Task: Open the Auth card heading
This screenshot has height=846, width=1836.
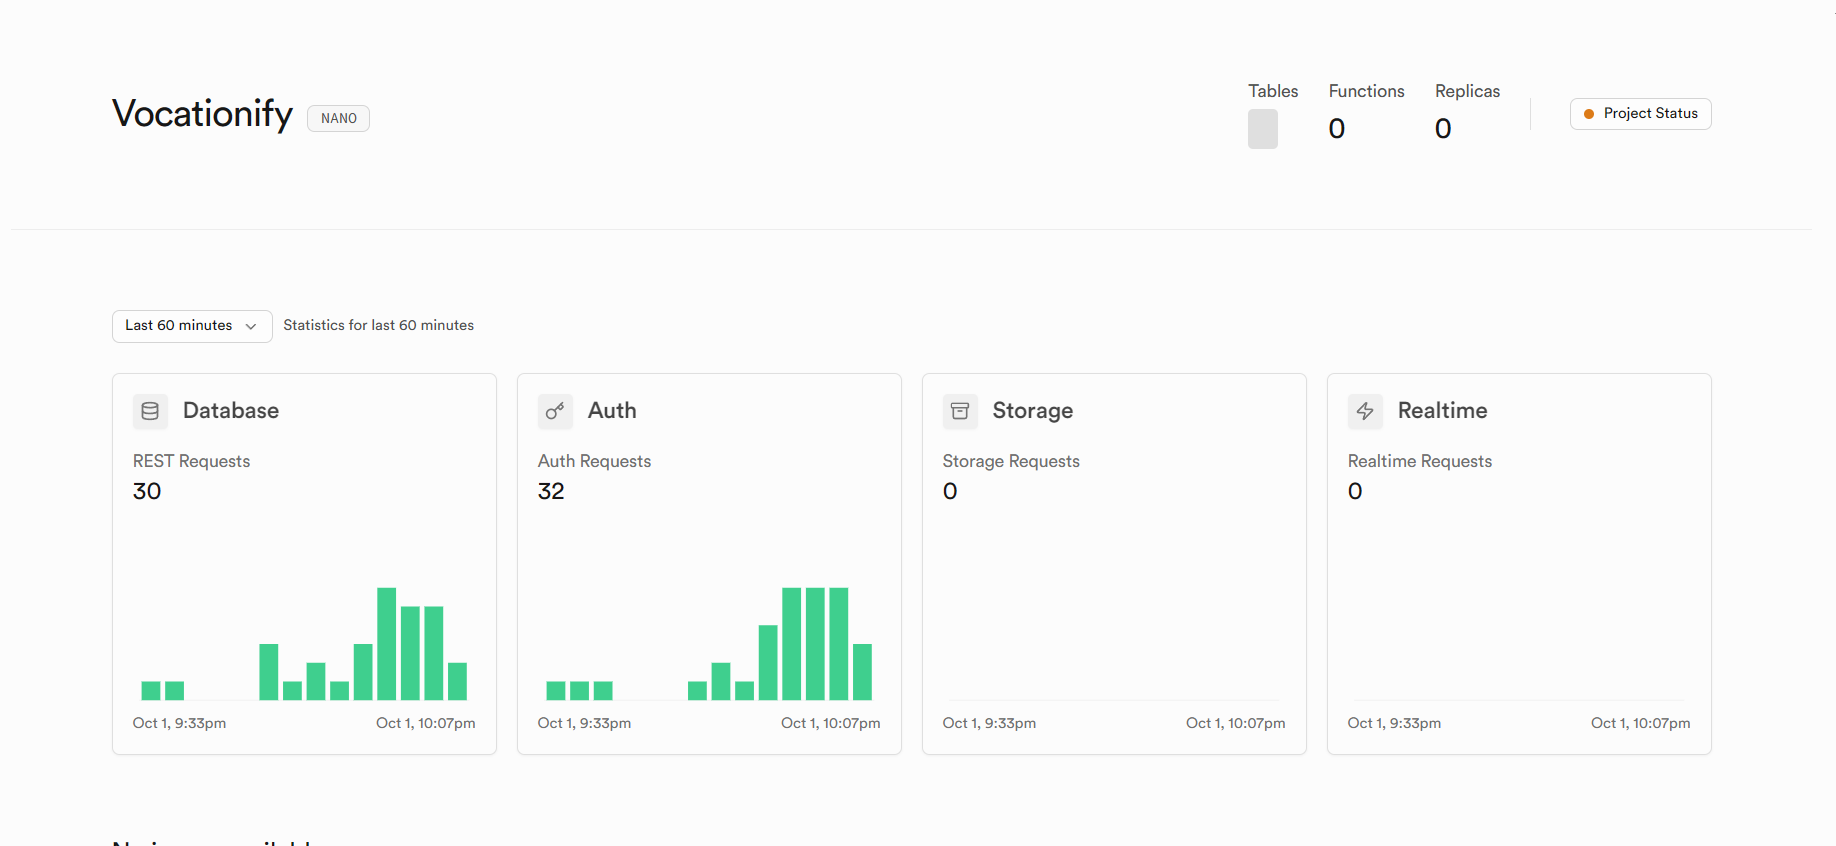Action: 612,411
